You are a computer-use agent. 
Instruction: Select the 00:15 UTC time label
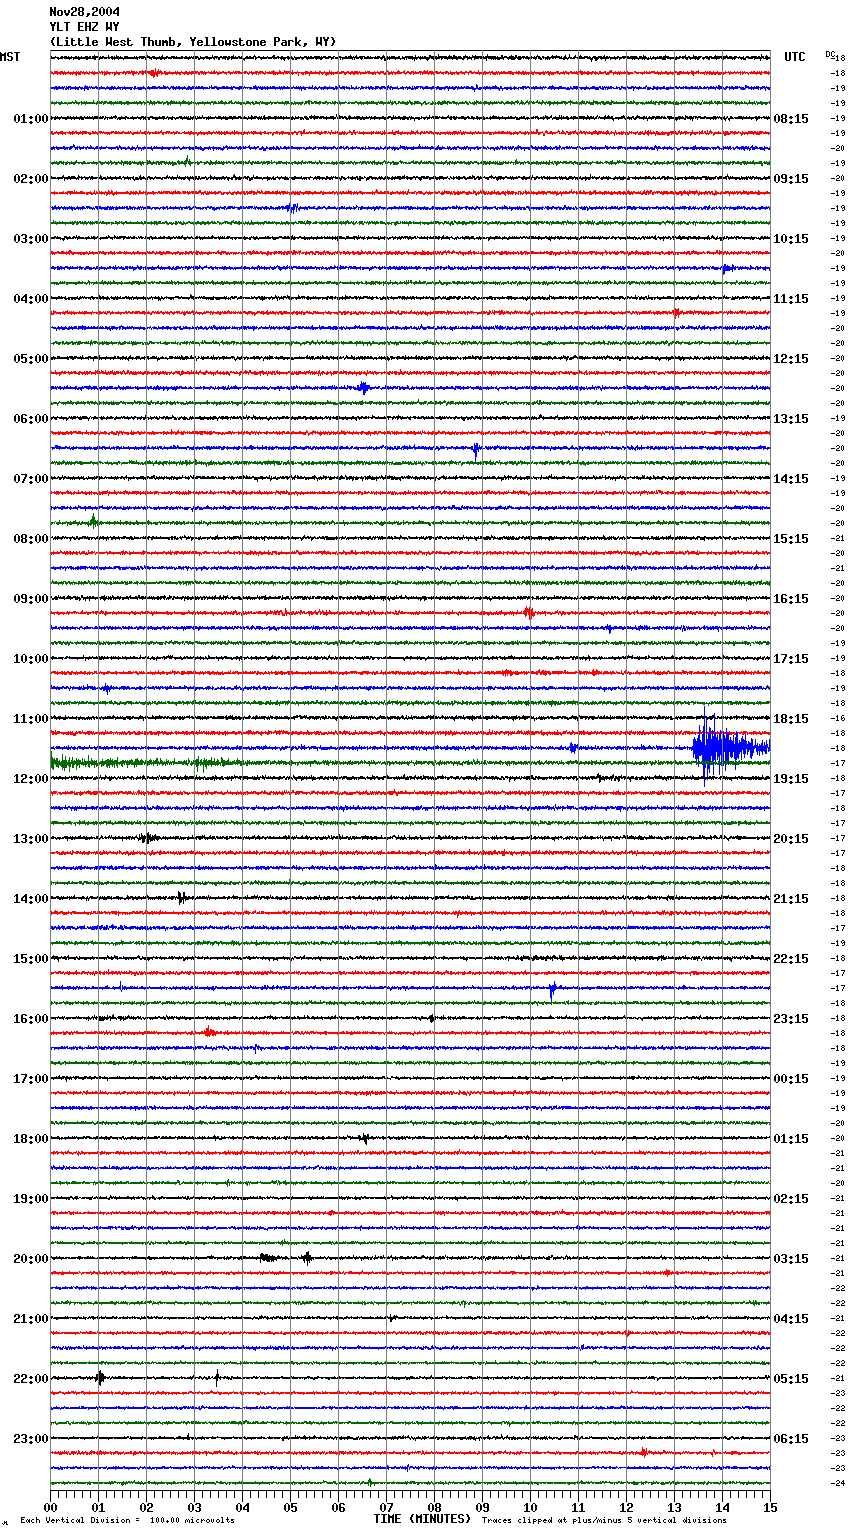[x=791, y=1079]
